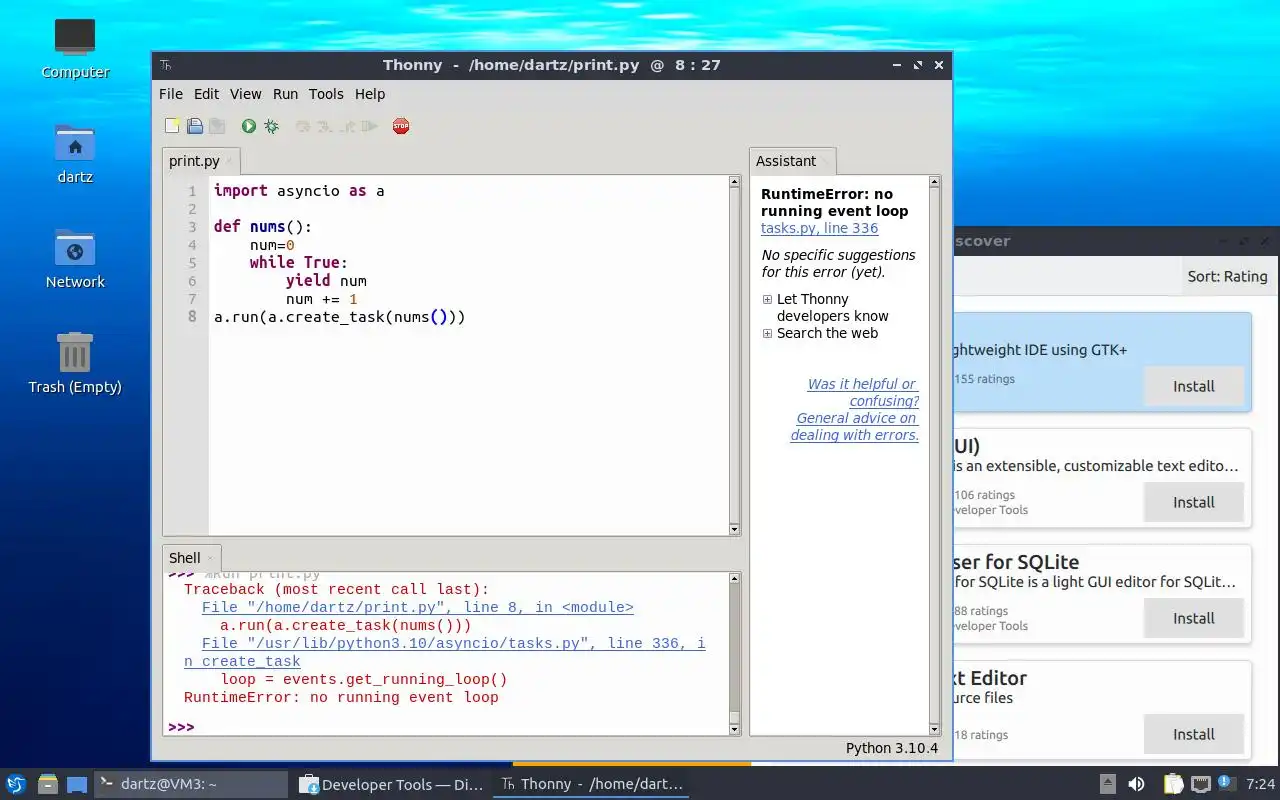This screenshot has height=800, width=1280.
Task: Follow traceback link to asyncio/tasks.py line 336
Action: click(x=444, y=652)
